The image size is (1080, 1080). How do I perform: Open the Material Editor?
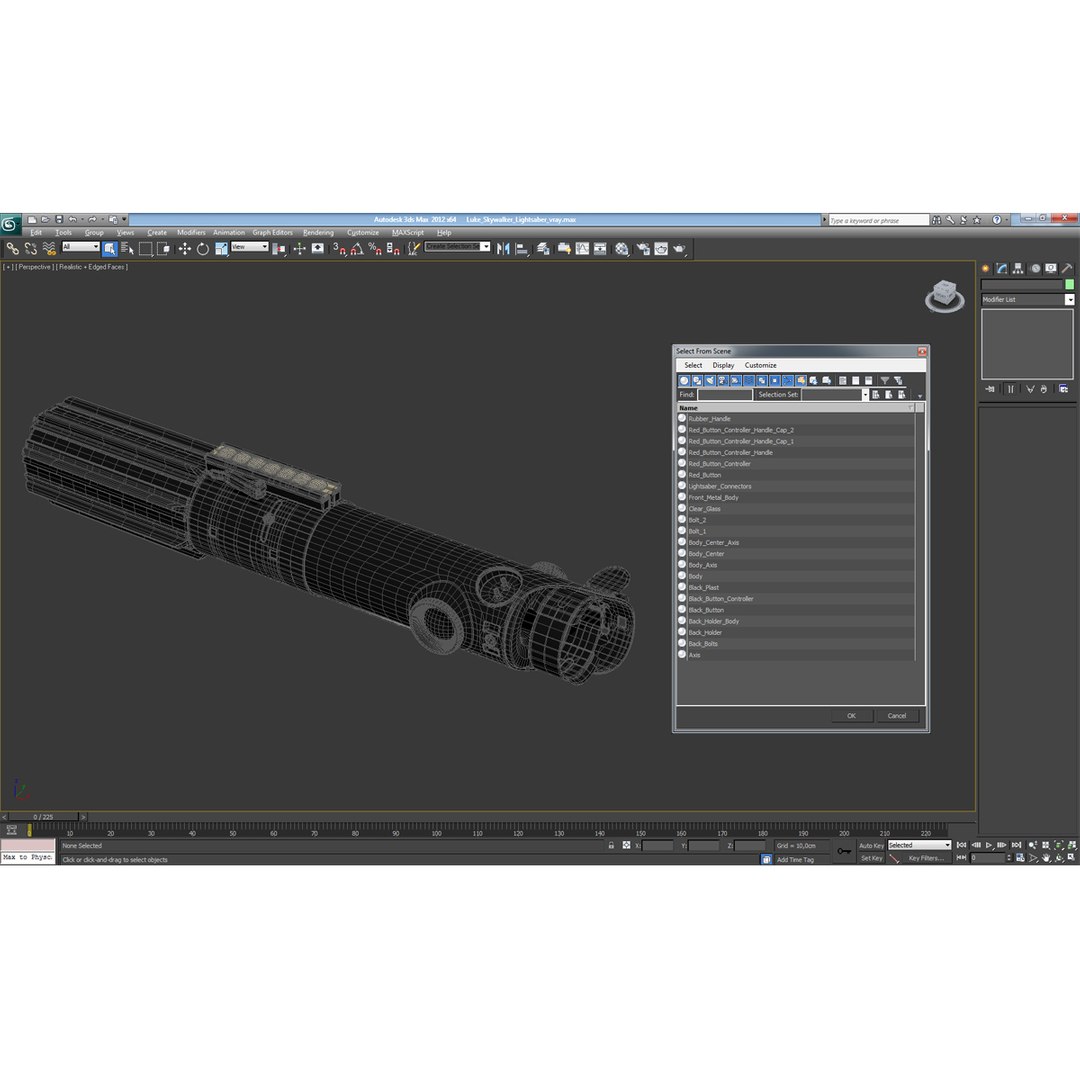click(622, 249)
